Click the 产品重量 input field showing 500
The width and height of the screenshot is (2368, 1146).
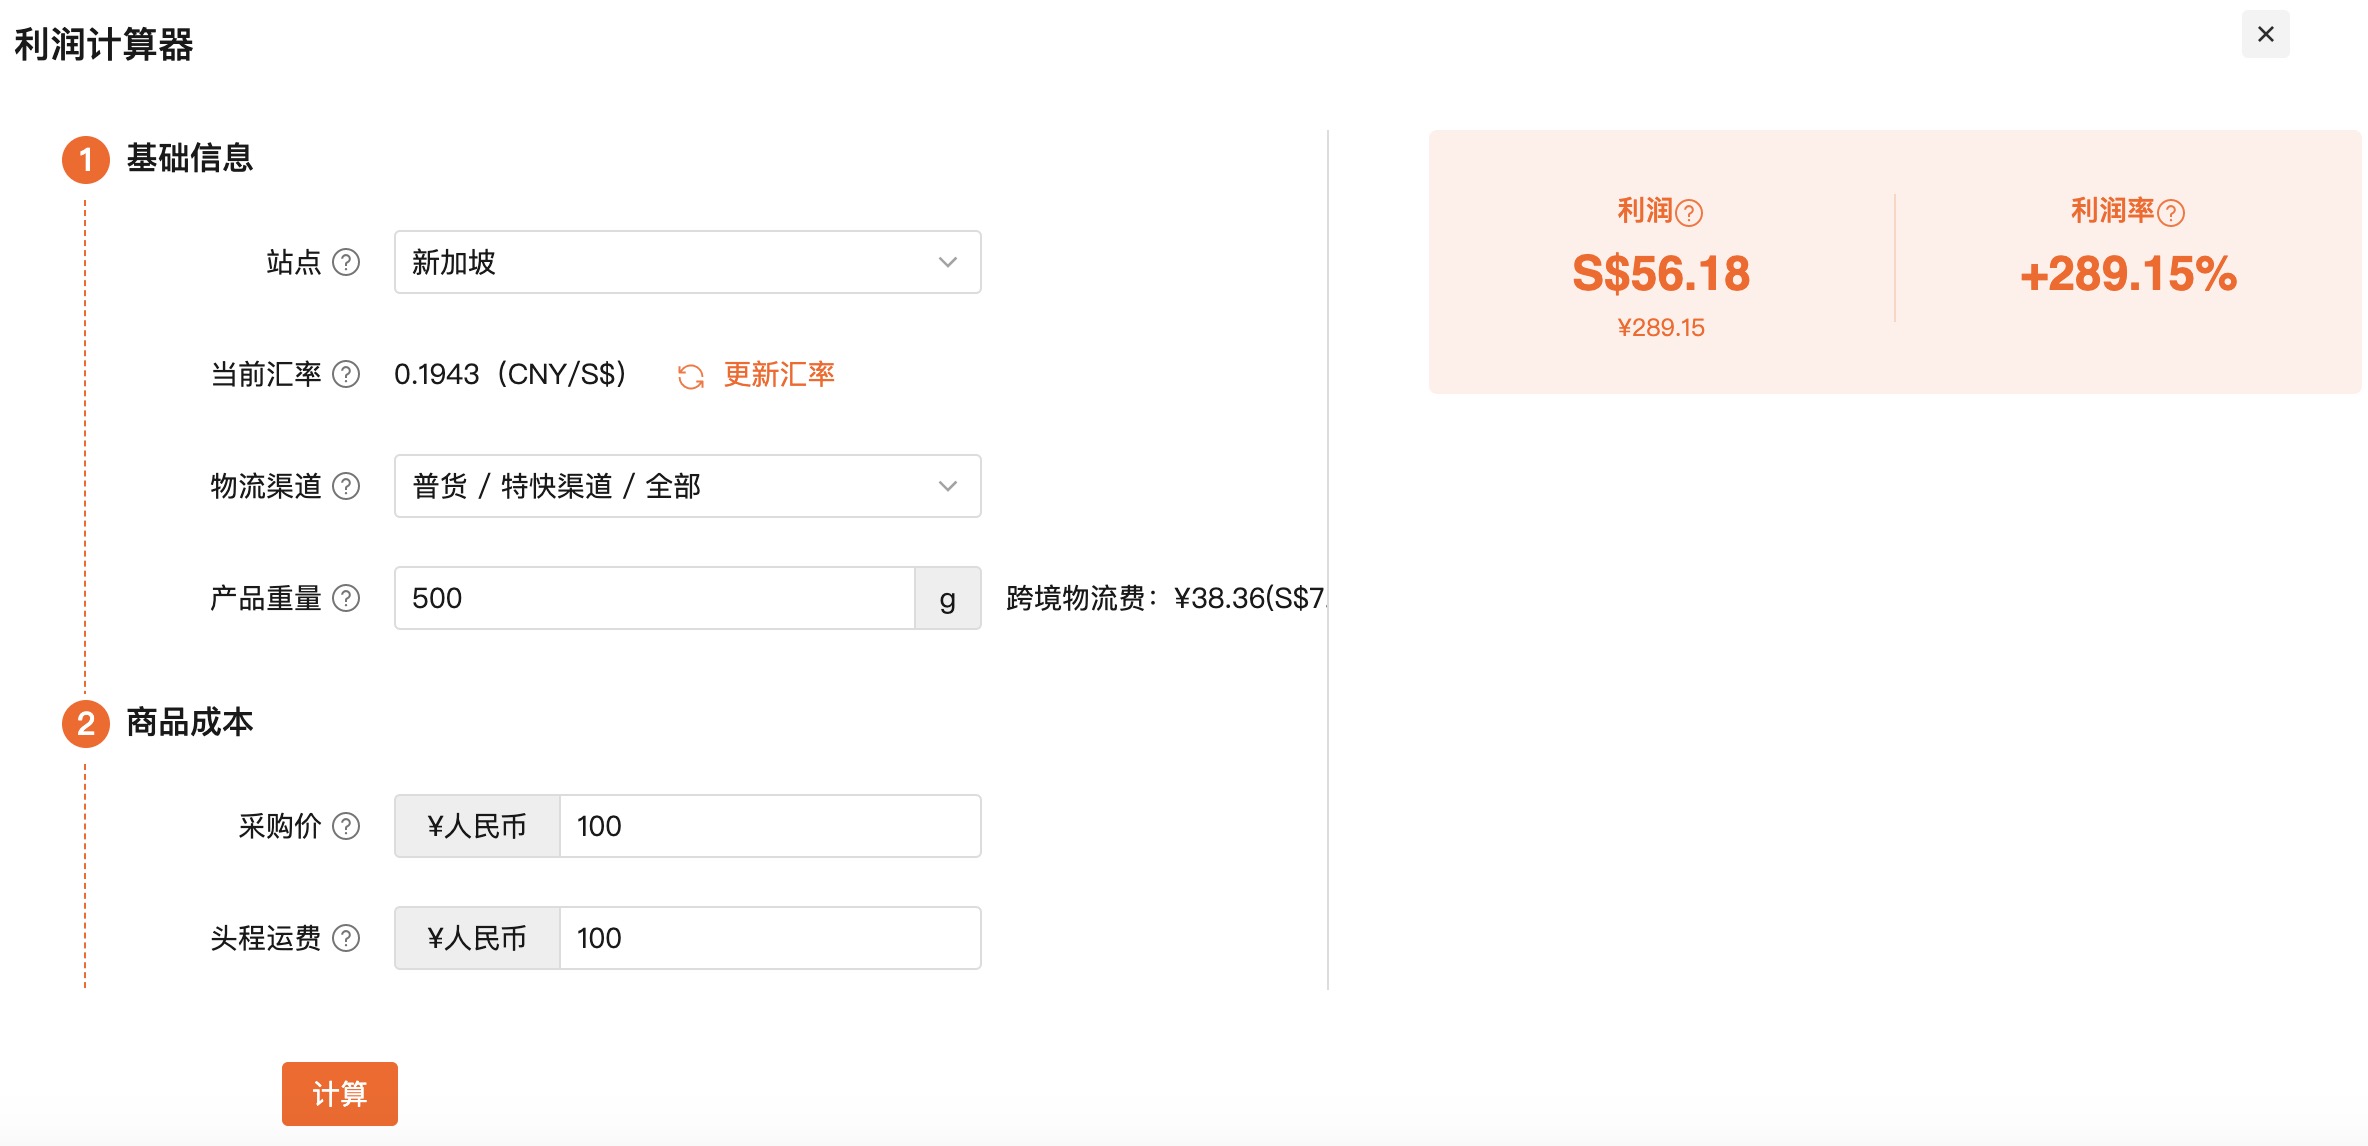pyautogui.click(x=655, y=598)
